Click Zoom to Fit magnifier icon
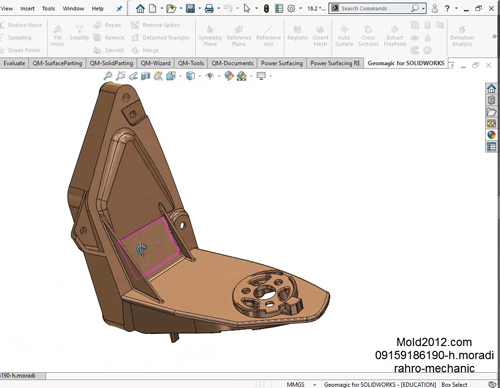The image size is (500, 388). point(108,76)
